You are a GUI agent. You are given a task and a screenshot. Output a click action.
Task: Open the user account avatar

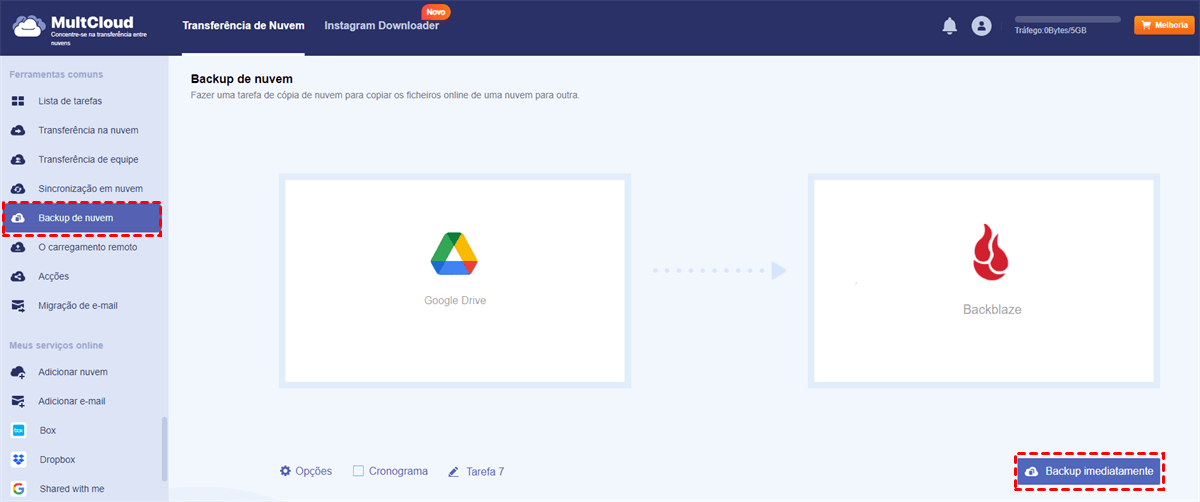point(981,27)
